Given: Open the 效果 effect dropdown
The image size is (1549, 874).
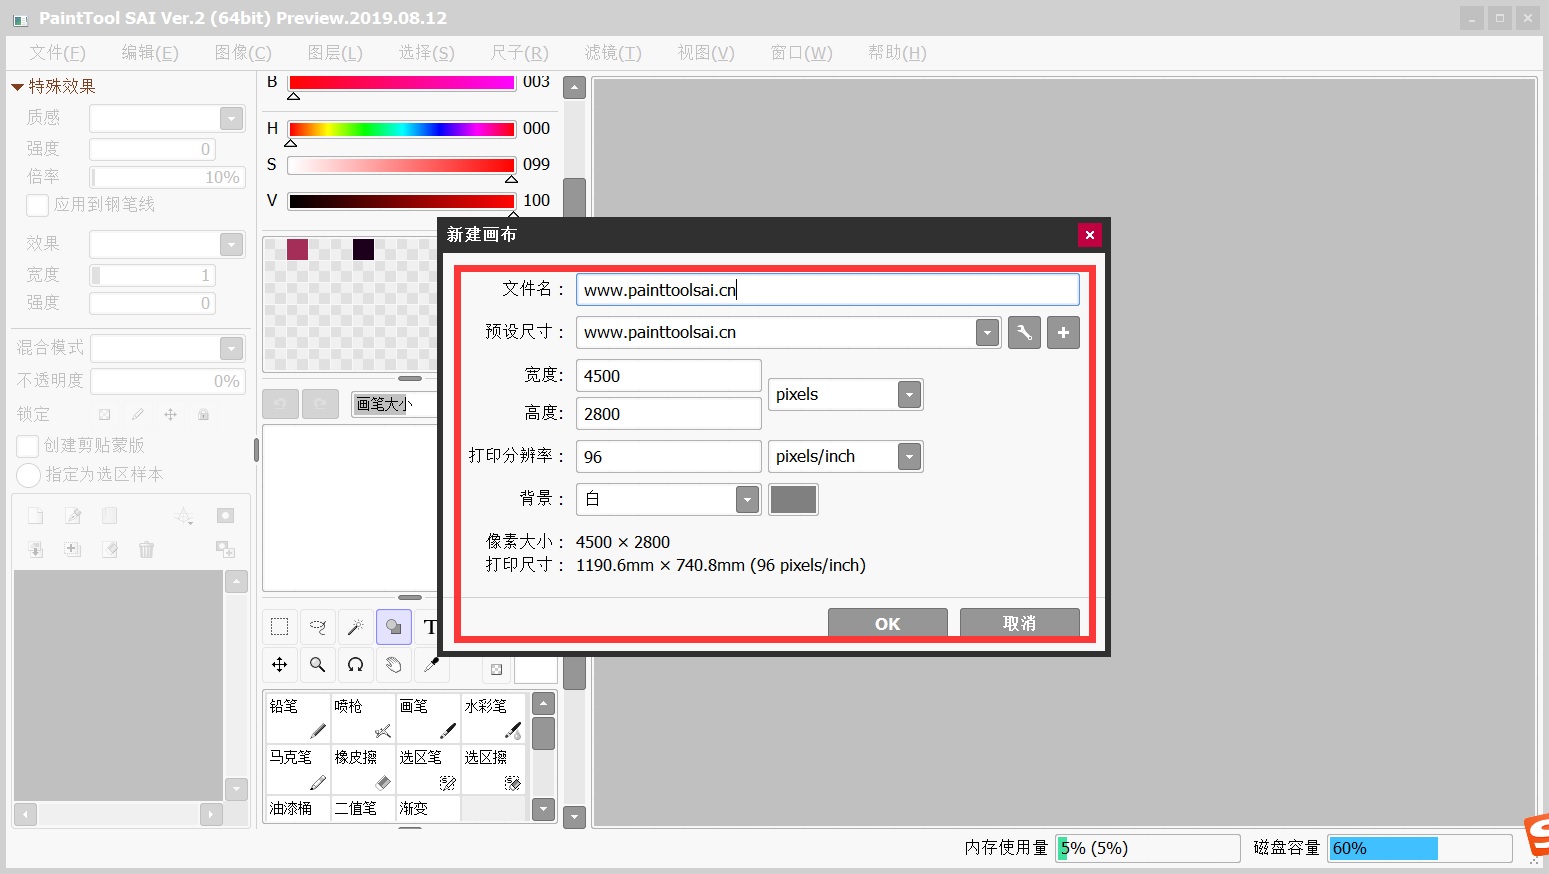Looking at the screenshot, I should [231, 244].
